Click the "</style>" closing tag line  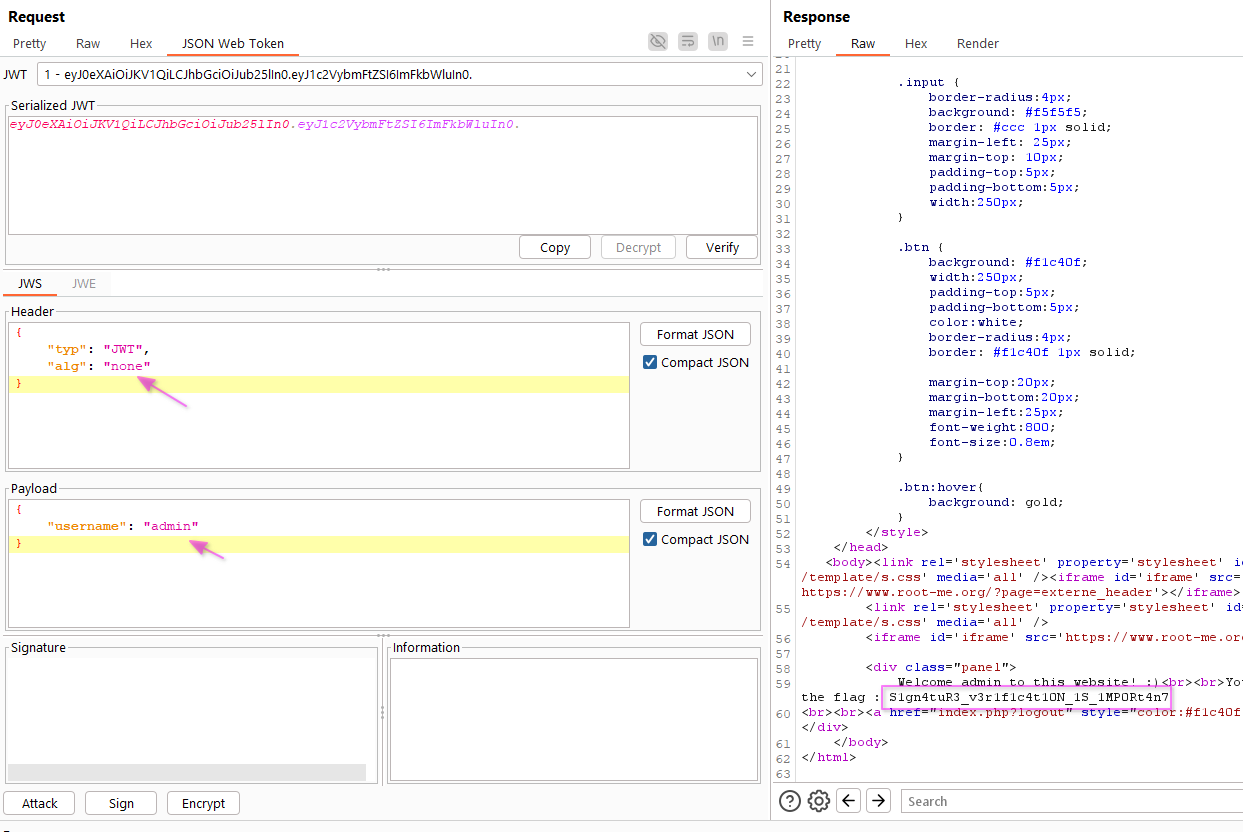pos(897,532)
